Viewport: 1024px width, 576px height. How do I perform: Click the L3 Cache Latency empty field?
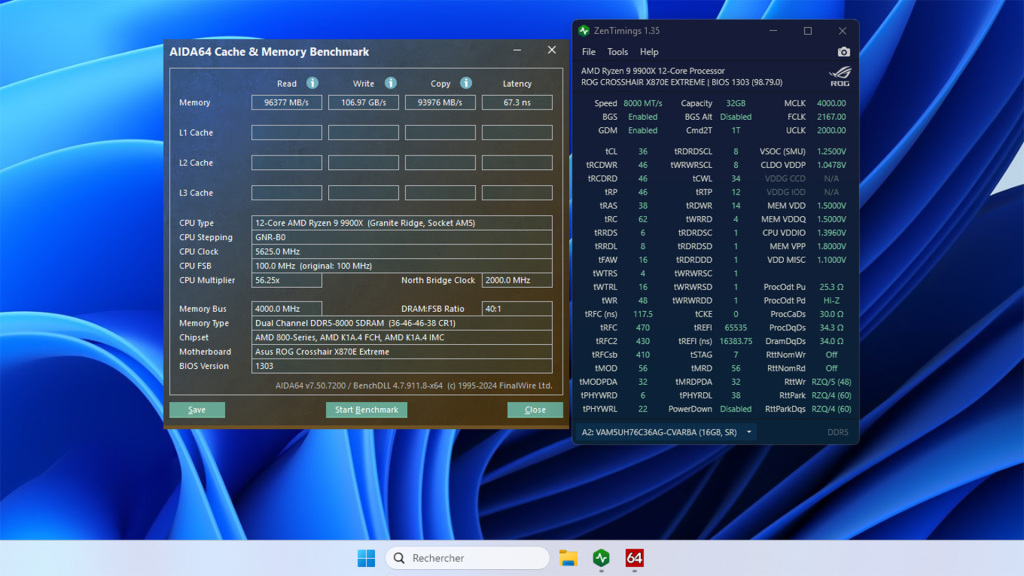[x=517, y=193]
